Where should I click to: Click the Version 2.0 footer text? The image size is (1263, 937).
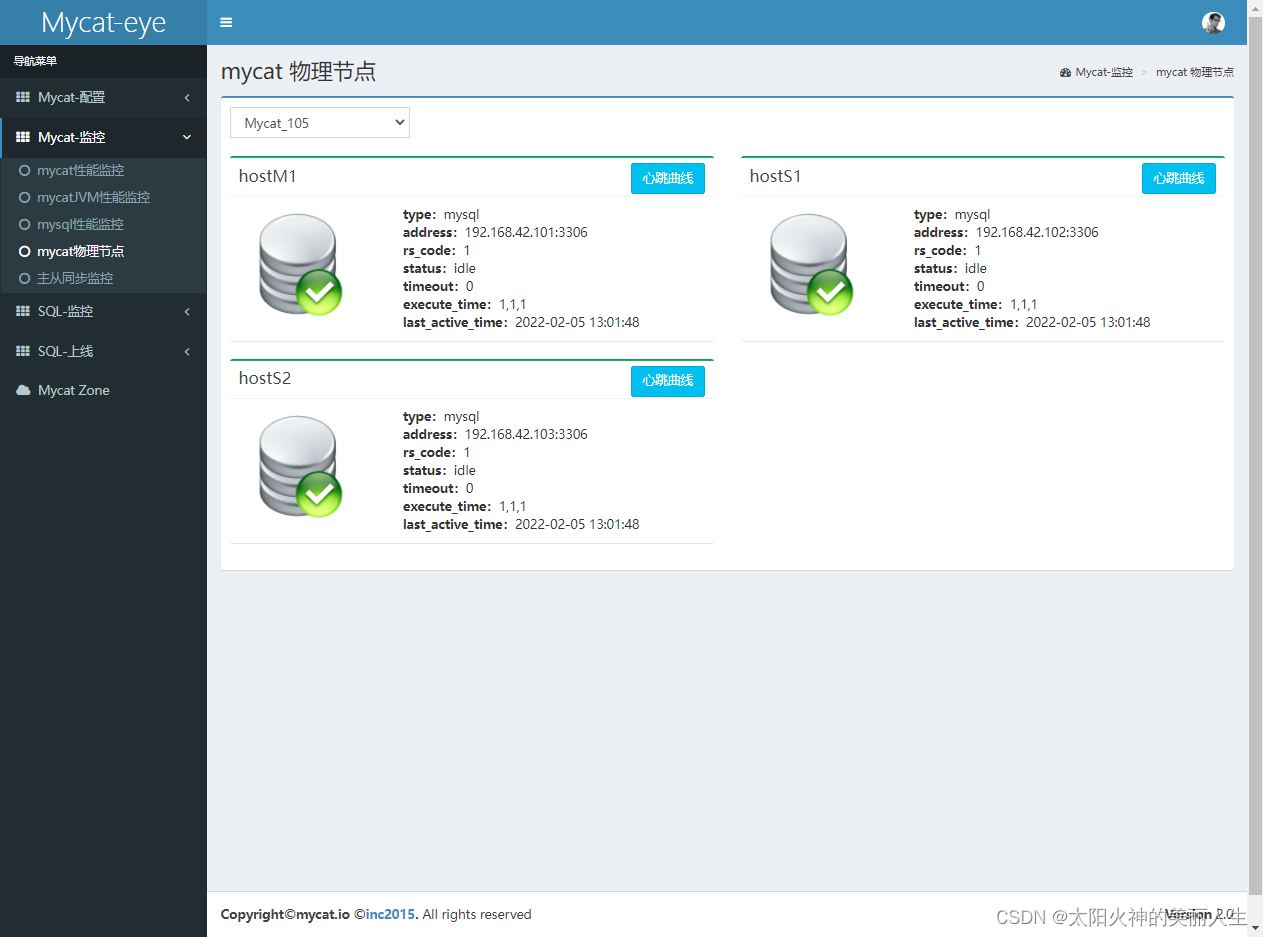[x=1200, y=914]
